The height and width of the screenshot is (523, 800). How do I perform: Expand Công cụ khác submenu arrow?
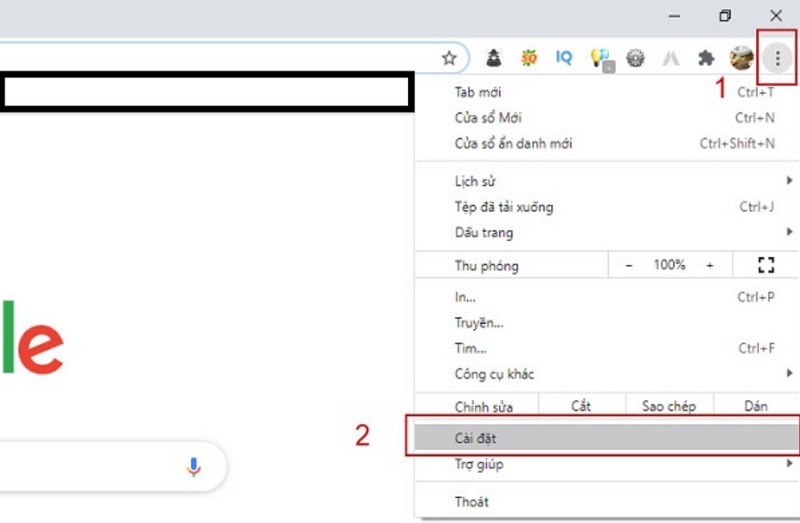789,373
